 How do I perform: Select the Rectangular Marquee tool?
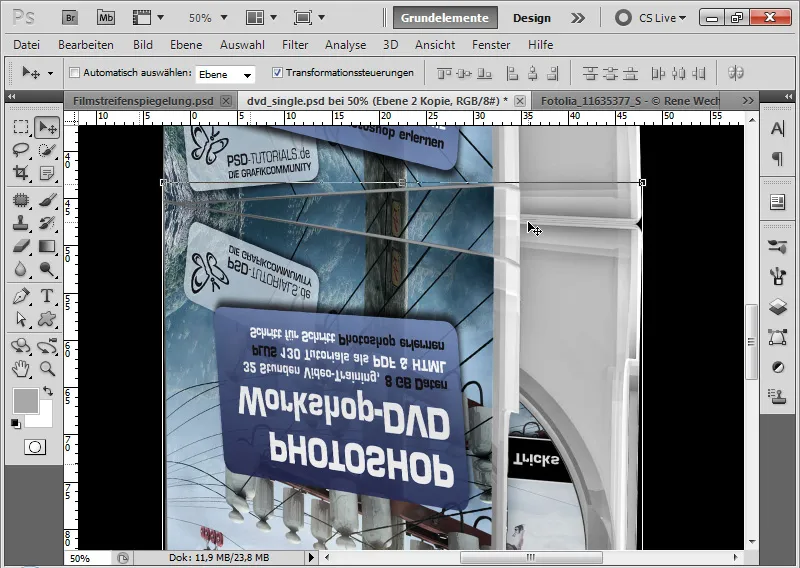[x=20, y=127]
